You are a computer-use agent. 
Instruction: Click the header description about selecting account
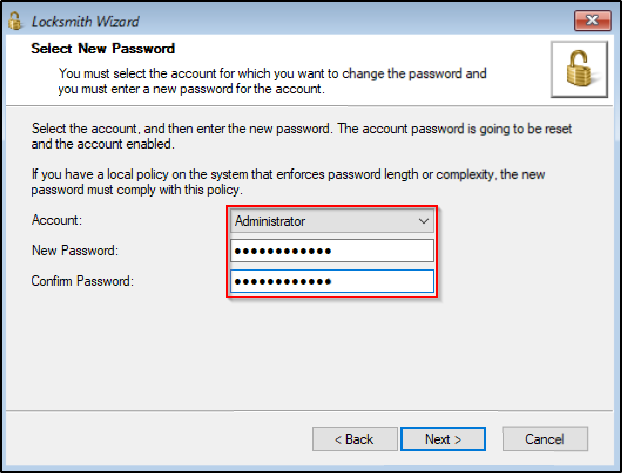(272, 80)
